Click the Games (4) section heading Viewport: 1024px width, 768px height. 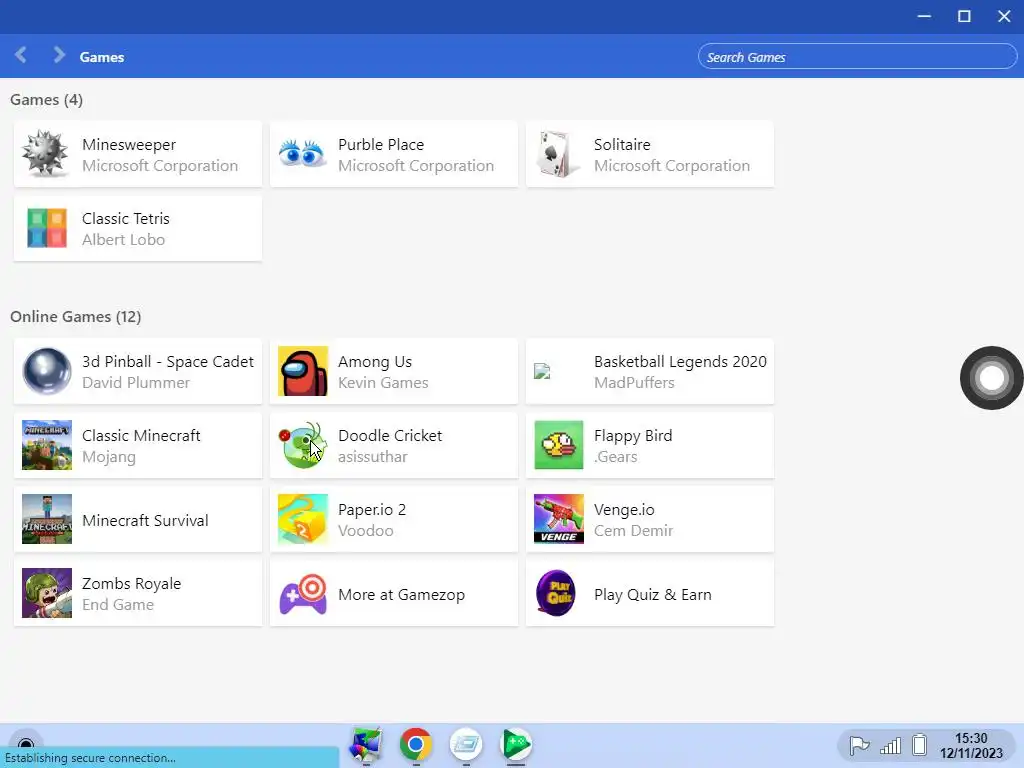(x=46, y=100)
